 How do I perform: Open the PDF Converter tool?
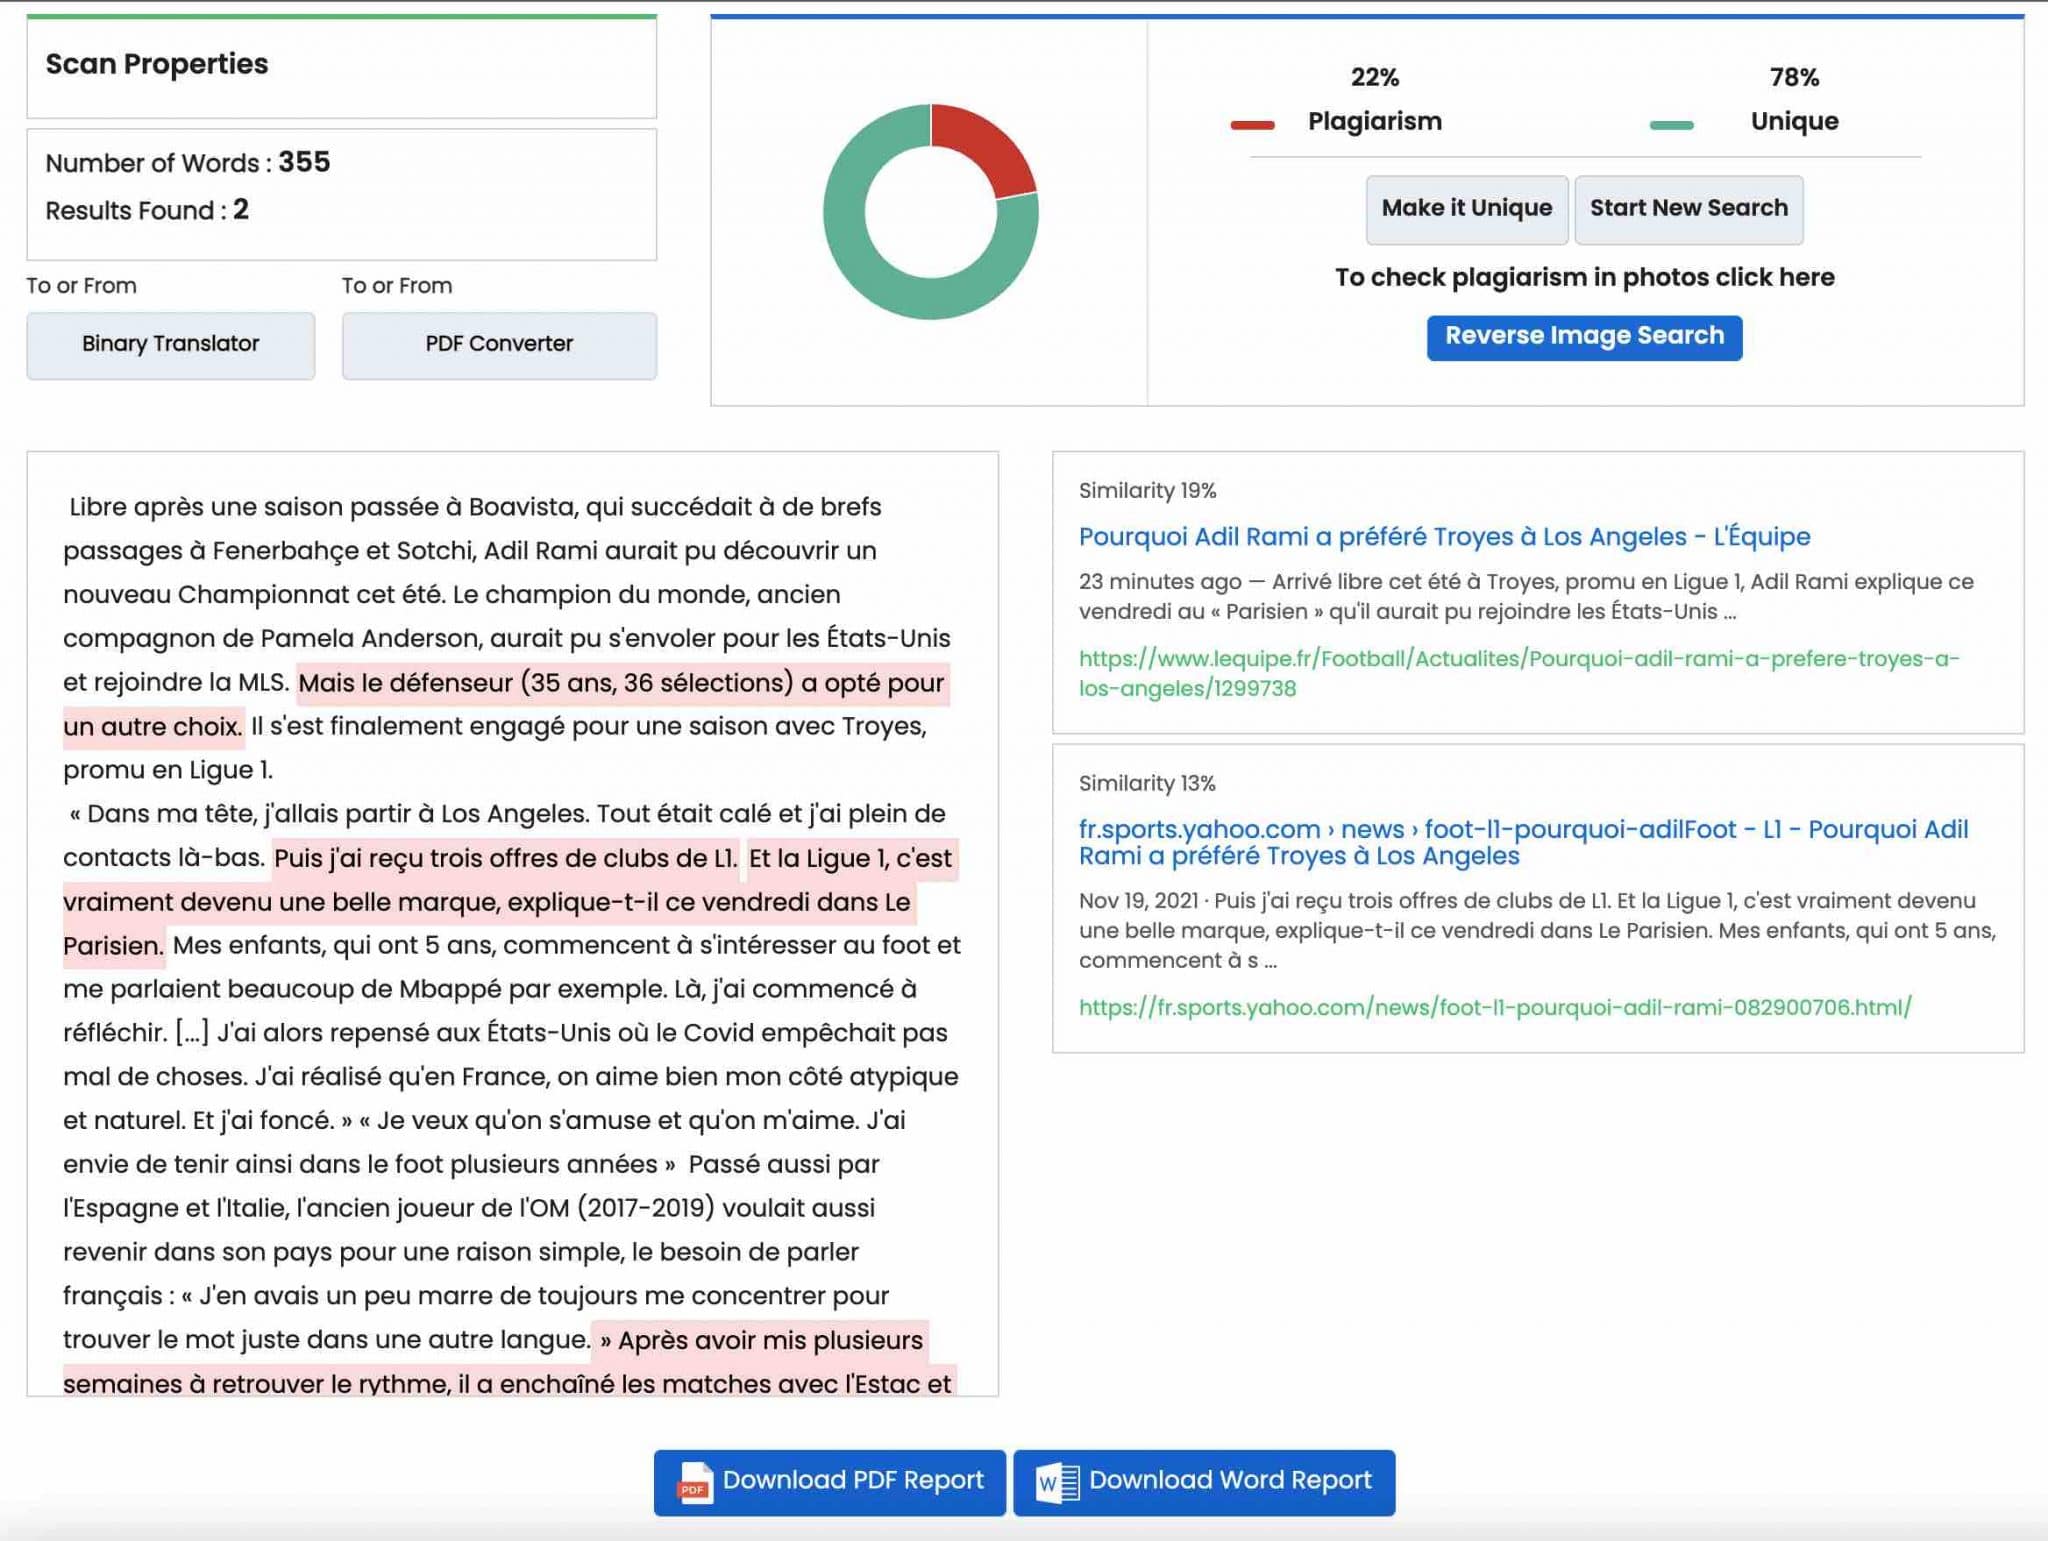tap(499, 345)
